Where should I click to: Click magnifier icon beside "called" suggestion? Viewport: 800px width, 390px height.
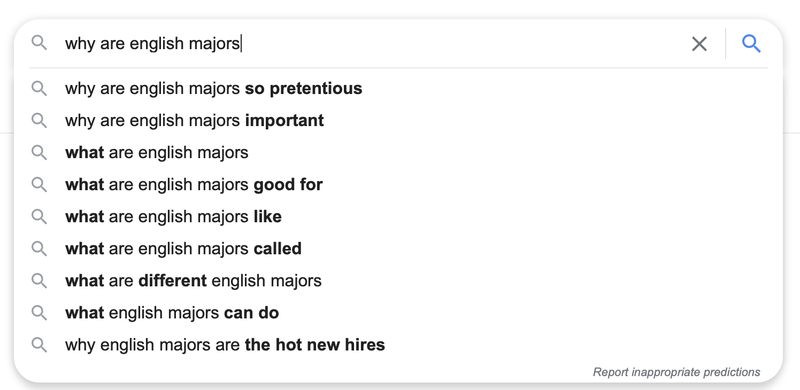(x=39, y=249)
